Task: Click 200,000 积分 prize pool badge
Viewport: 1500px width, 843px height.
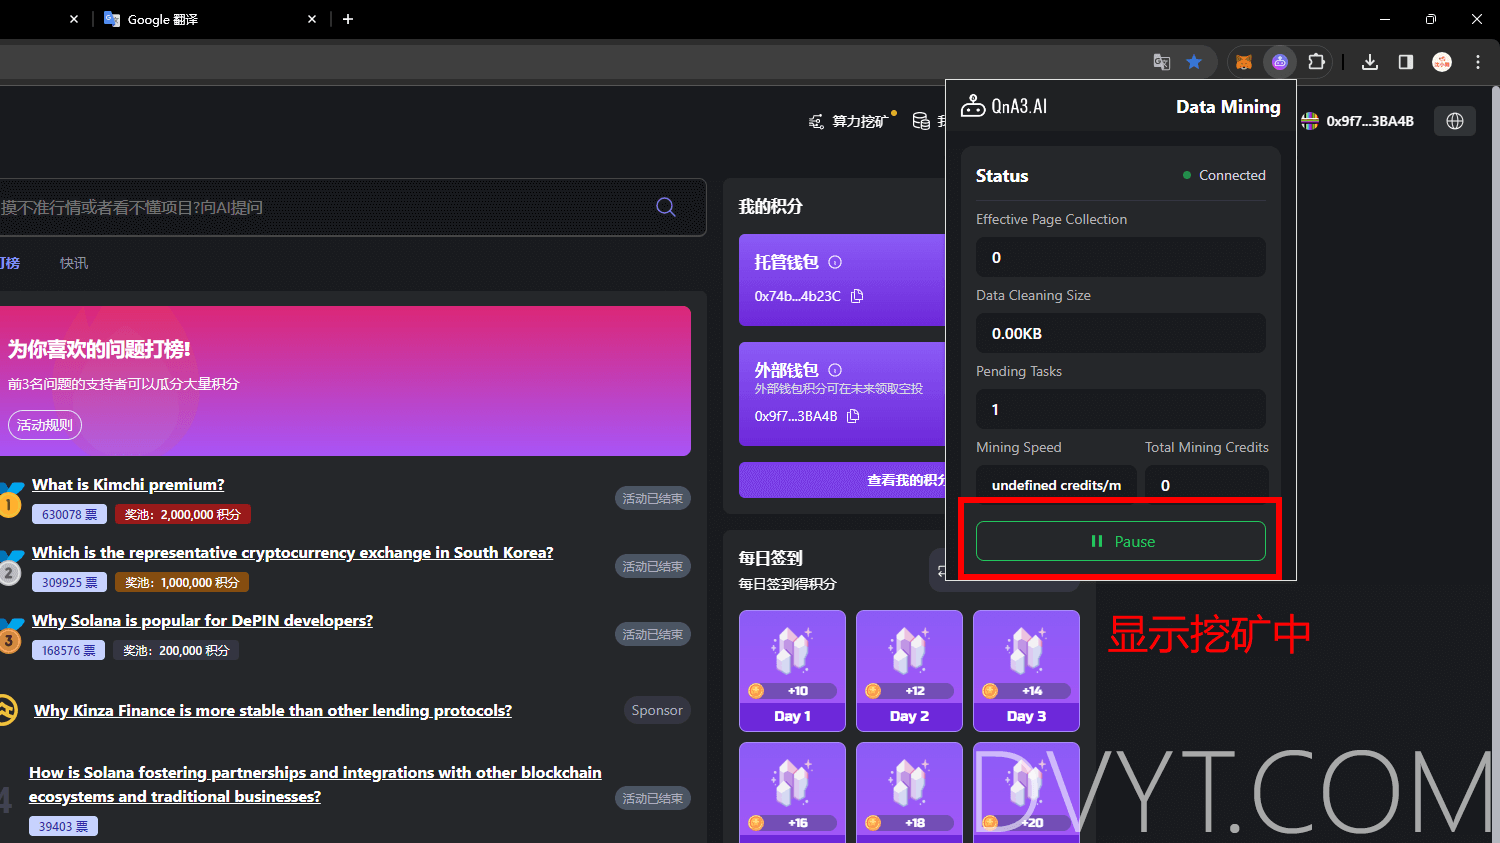Action: [177, 650]
